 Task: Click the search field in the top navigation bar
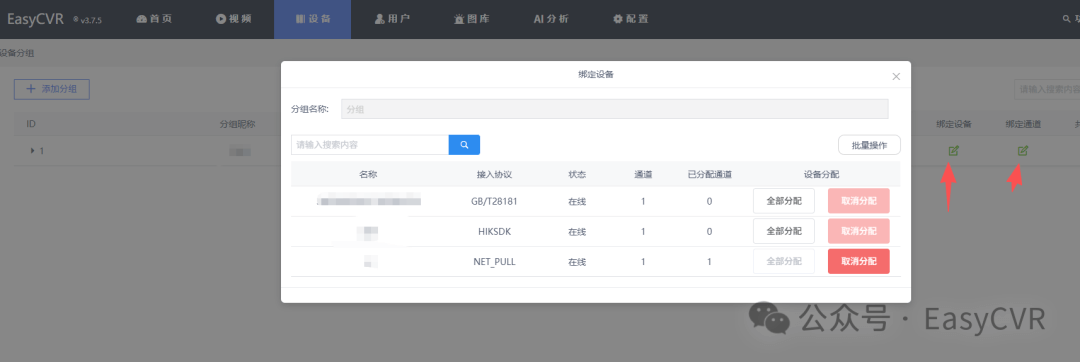tap(1071, 19)
